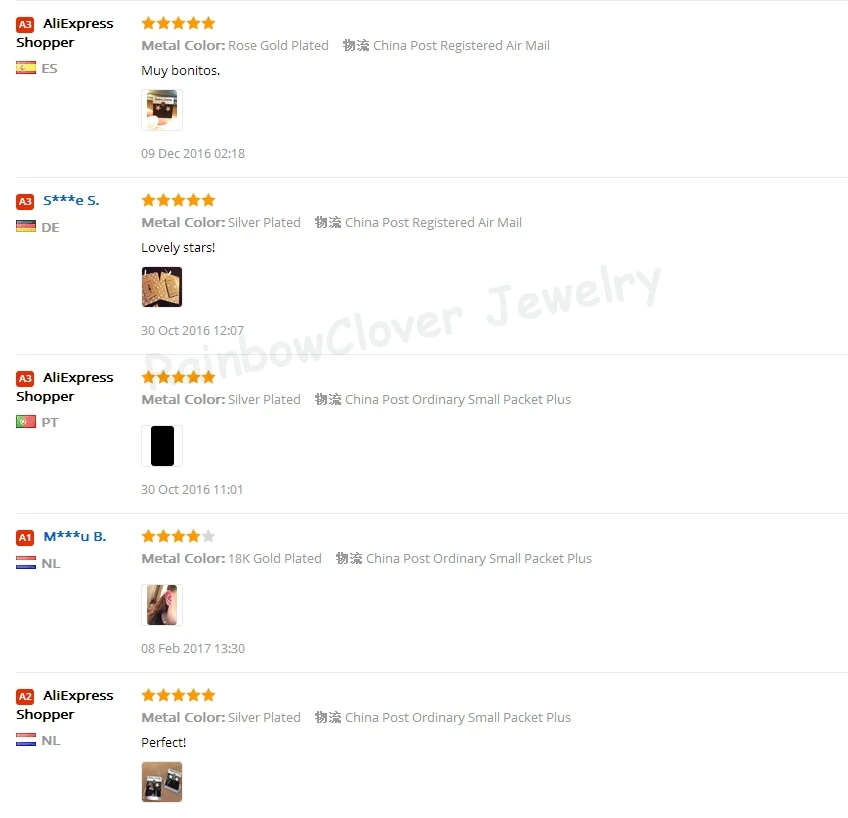Click the A1 badge next to M***u B.
848x818 pixels.
click(25, 537)
